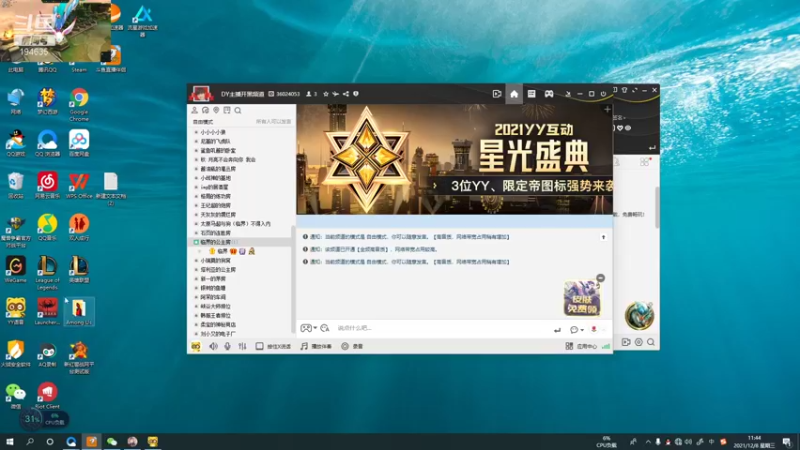Check the green network signal indicator
Screen dimensions: 800x450
click(606, 346)
